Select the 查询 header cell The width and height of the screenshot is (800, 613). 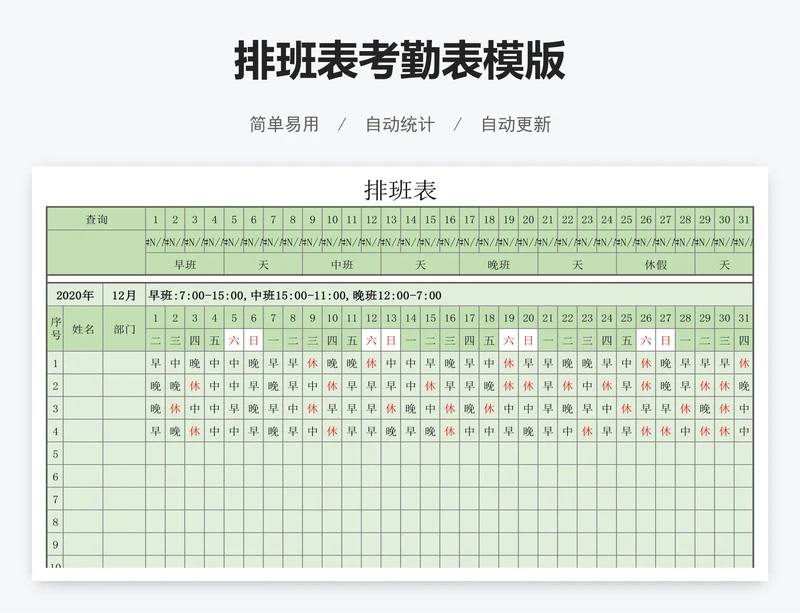click(96, 219)
